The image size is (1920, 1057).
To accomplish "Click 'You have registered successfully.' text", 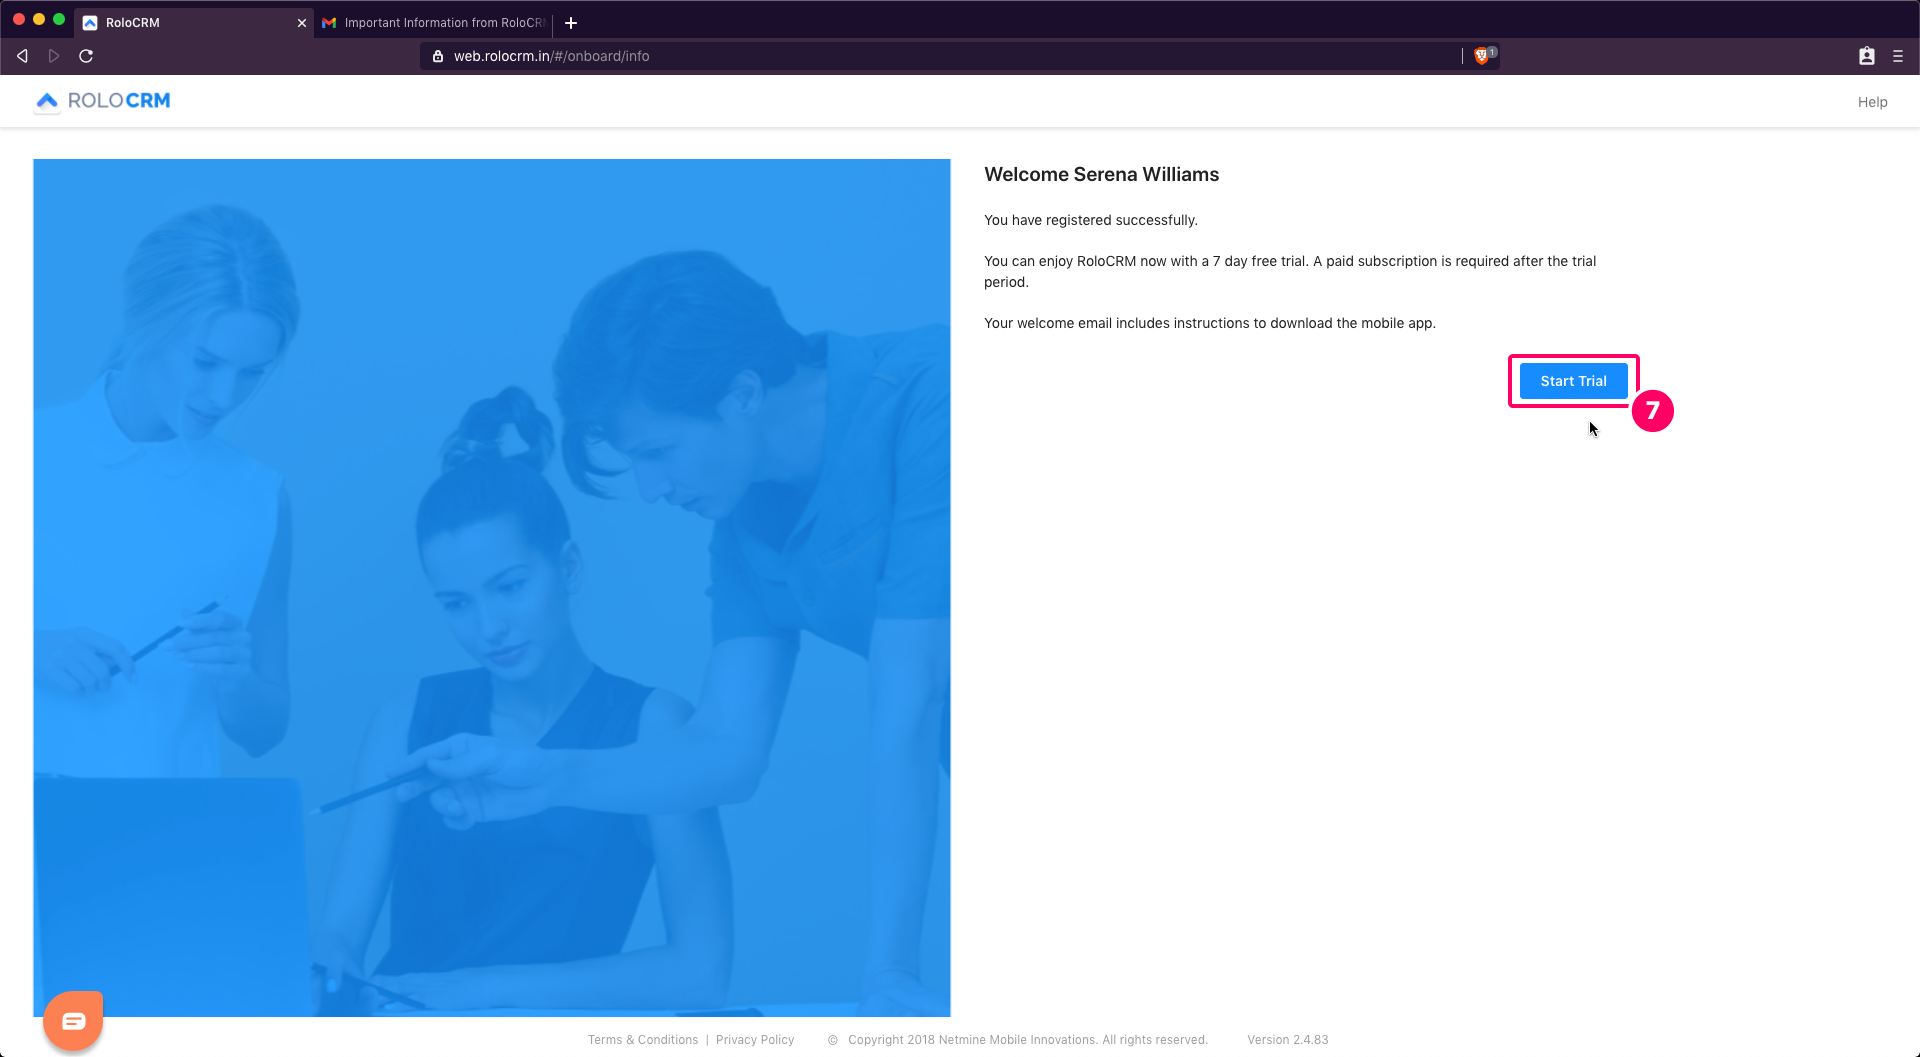I will coord(1091,220).
